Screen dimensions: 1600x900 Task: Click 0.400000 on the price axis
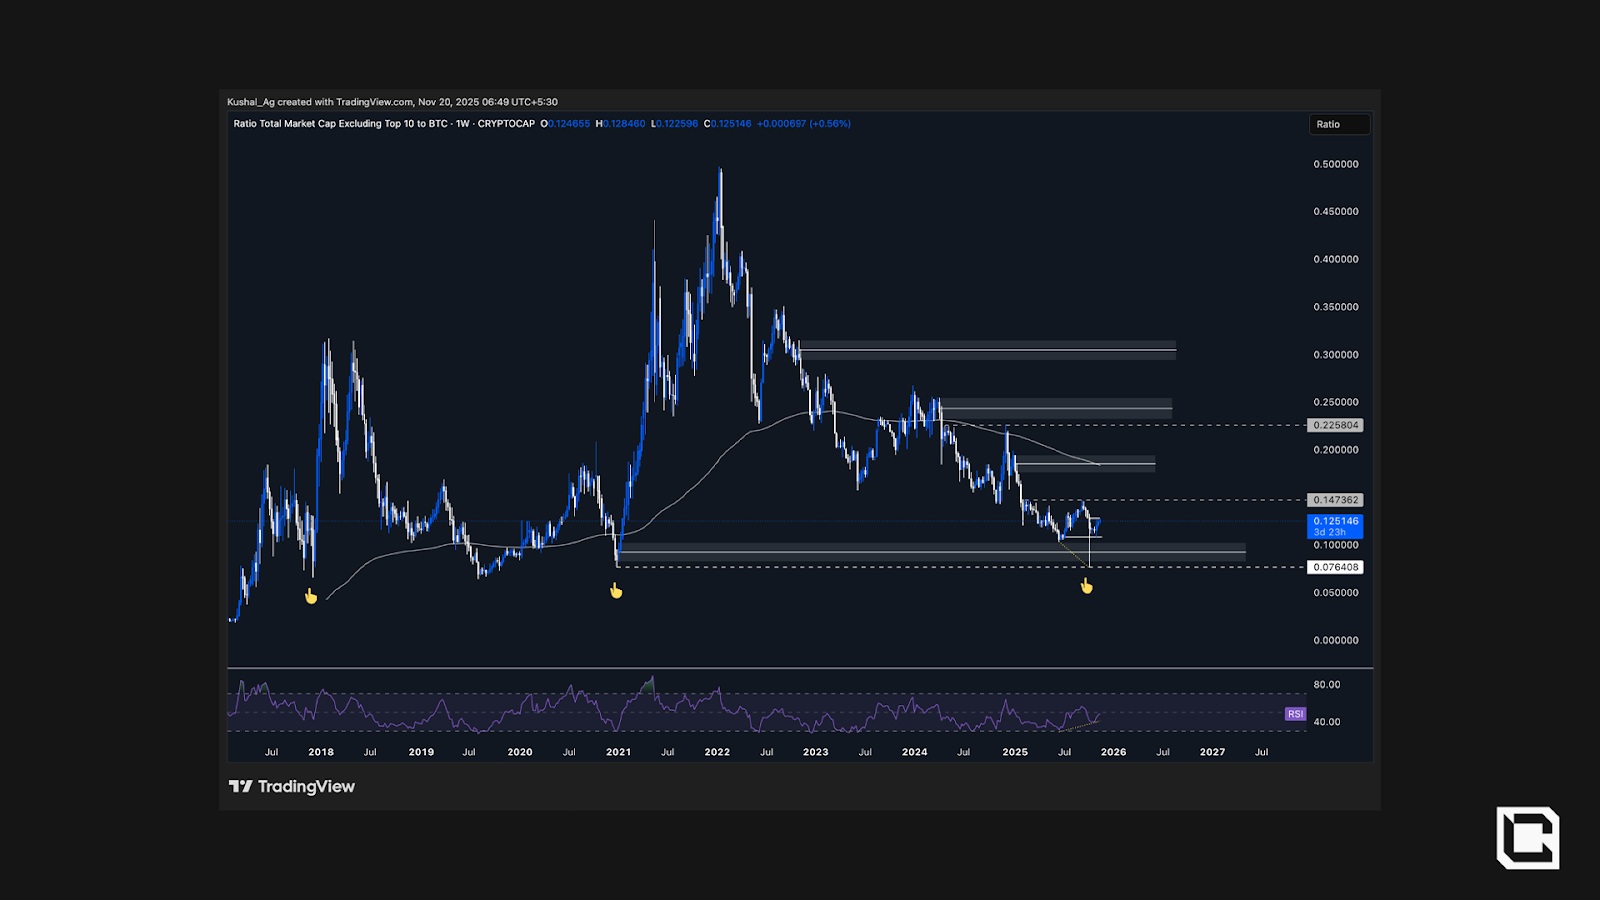tap(1336, 259)
